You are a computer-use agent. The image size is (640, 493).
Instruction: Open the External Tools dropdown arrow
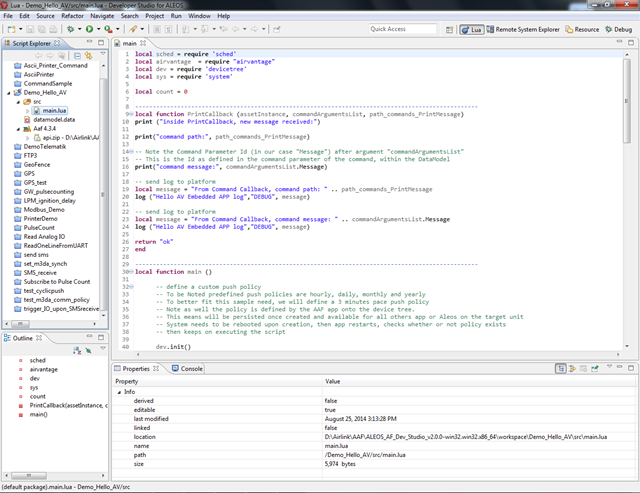click(118, 29)
